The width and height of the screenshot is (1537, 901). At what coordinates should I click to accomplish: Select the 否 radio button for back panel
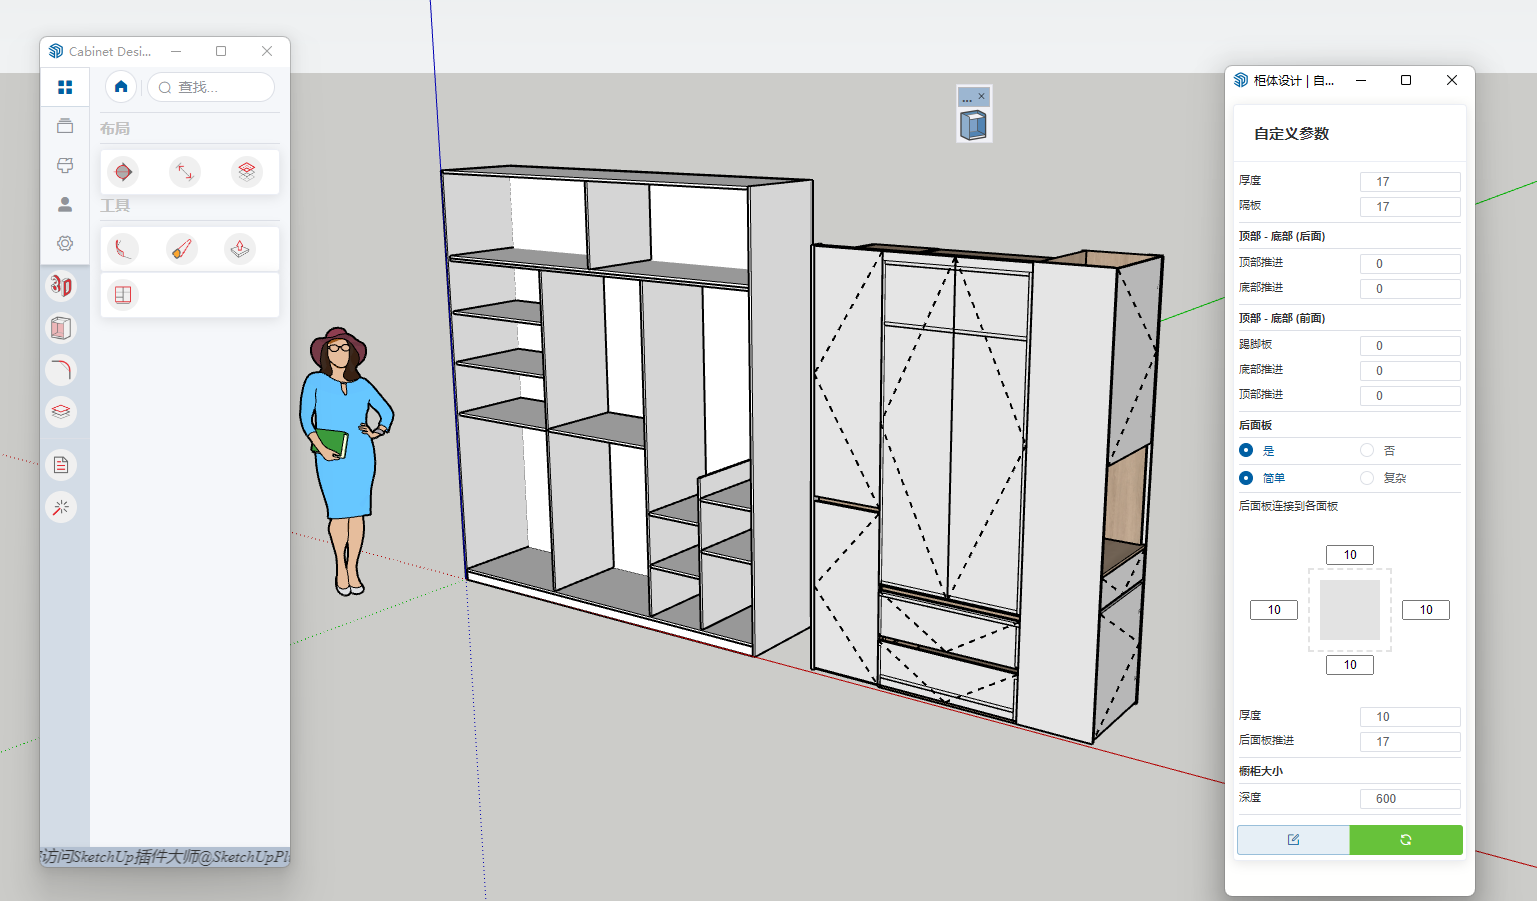click(x=1367, y=450)
